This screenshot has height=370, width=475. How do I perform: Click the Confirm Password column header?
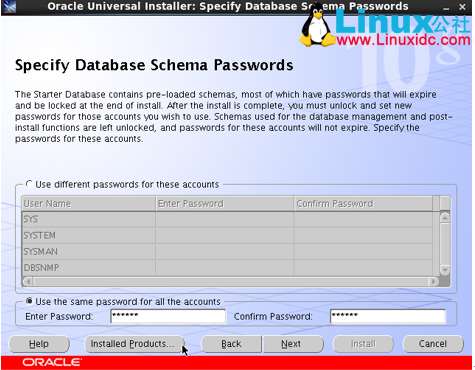[363, 203]
